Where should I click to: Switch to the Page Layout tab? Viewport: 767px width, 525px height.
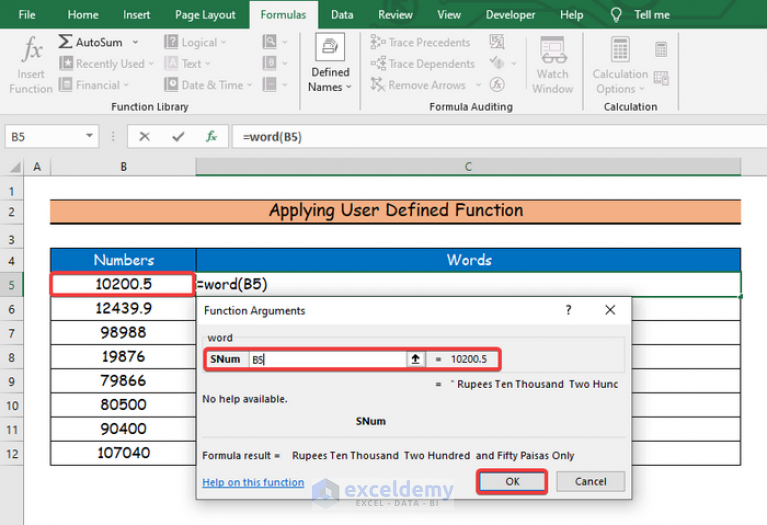click(205, 15)
